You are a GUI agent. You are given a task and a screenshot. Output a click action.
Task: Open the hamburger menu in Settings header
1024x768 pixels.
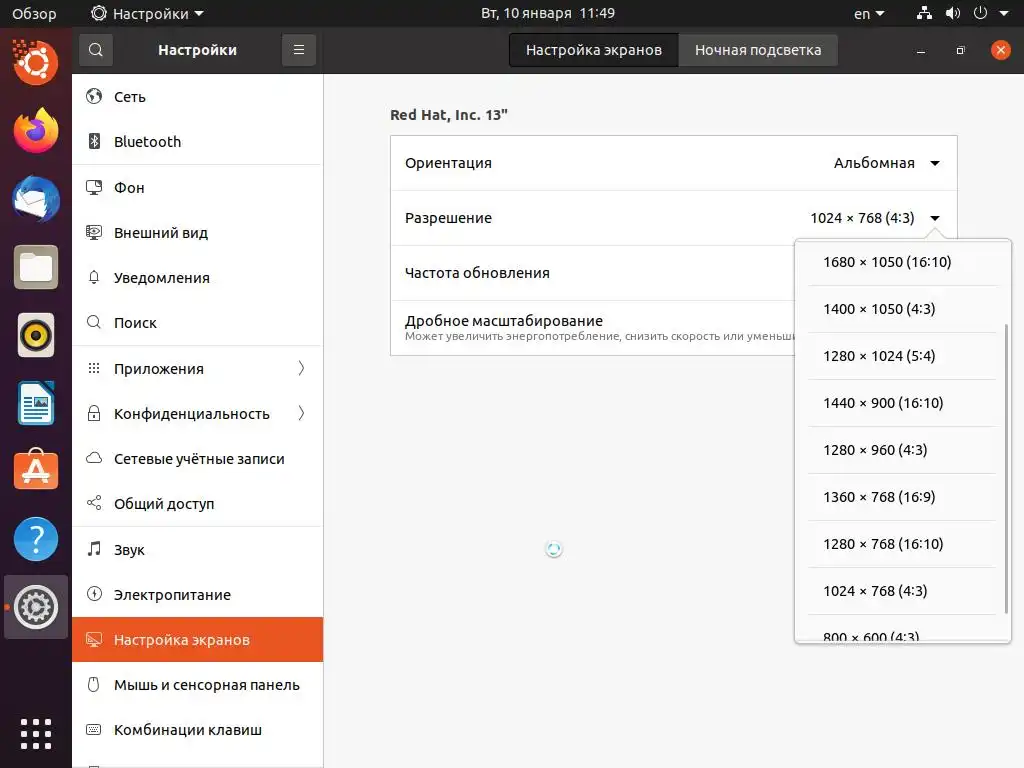click(298, 50)
